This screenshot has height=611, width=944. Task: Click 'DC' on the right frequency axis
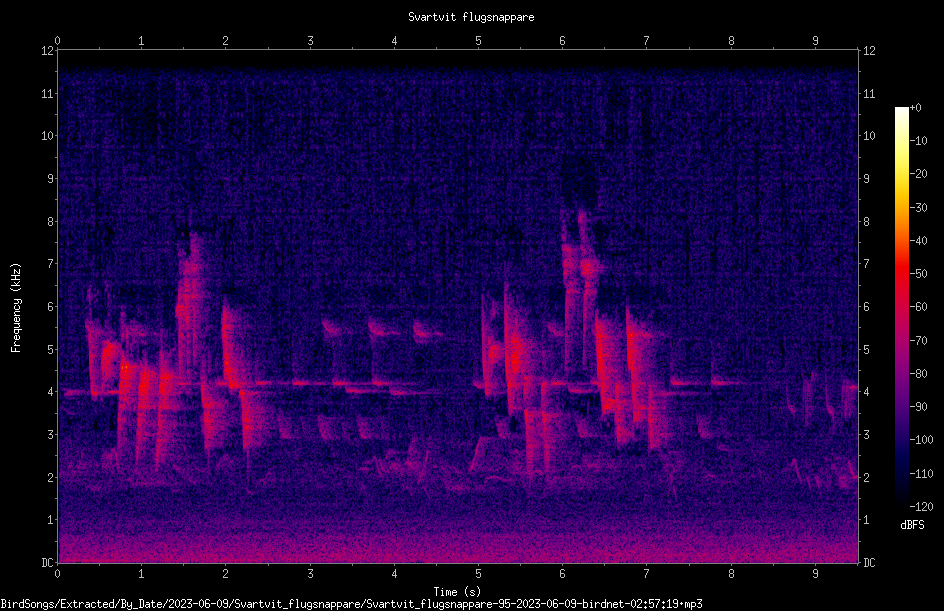click(x=869, y=563)
